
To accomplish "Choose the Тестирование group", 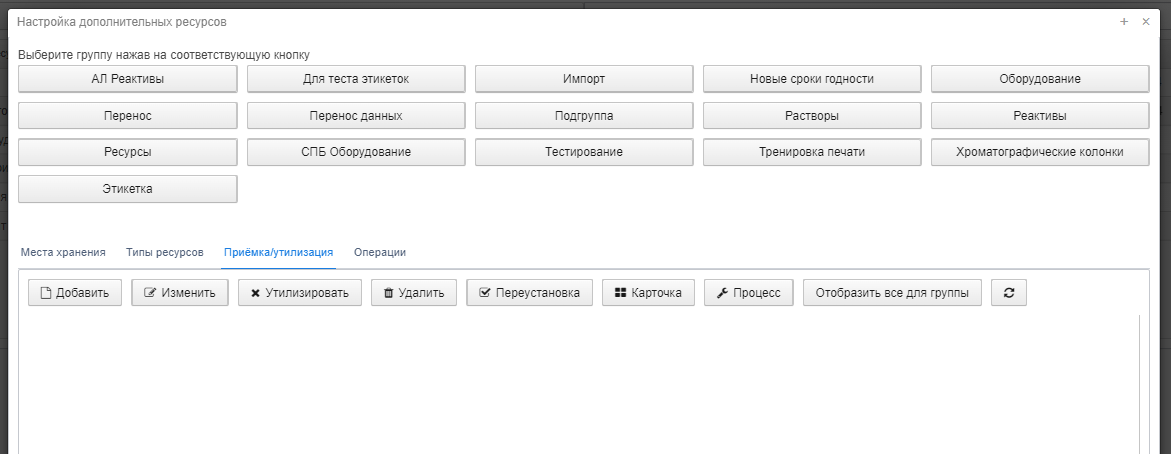I will tap(584, 152).
